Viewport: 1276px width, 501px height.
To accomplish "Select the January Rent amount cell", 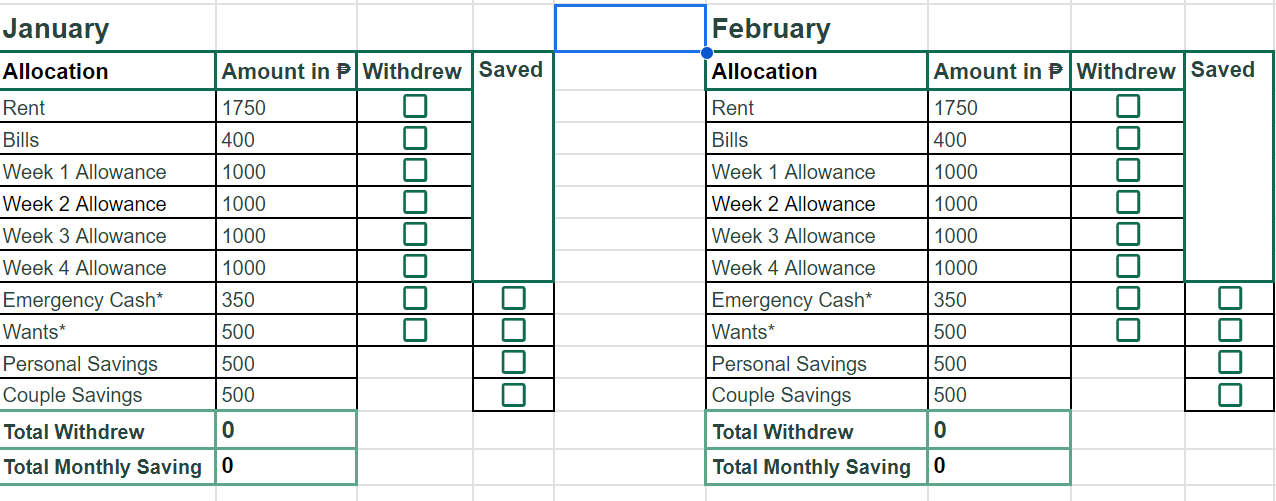I will 287,107.
